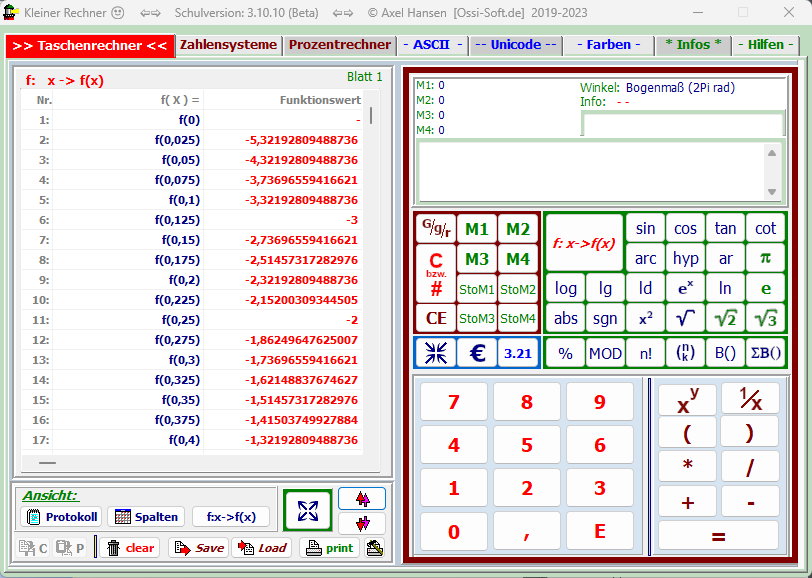812x578 pixels.
Task: Open the Prozentrechner tab
Action: [x=340, y=45]
